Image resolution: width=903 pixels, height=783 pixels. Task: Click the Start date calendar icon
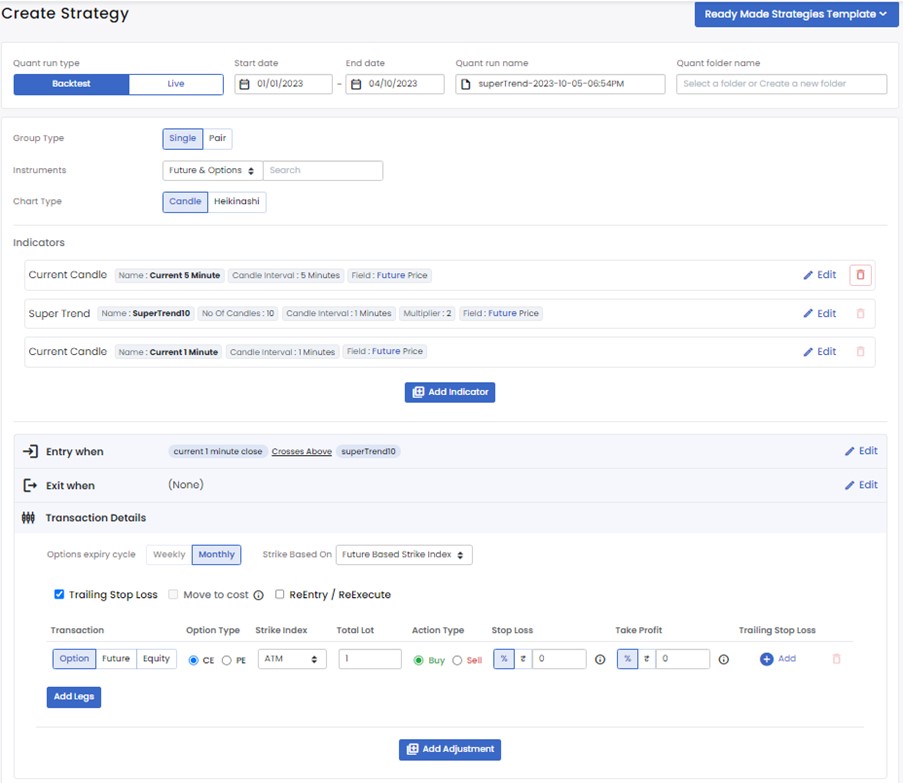click(x=245, y=84)
